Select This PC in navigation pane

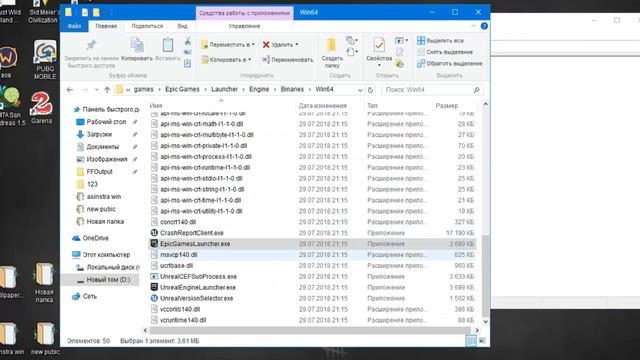click(x=106, y=254)
